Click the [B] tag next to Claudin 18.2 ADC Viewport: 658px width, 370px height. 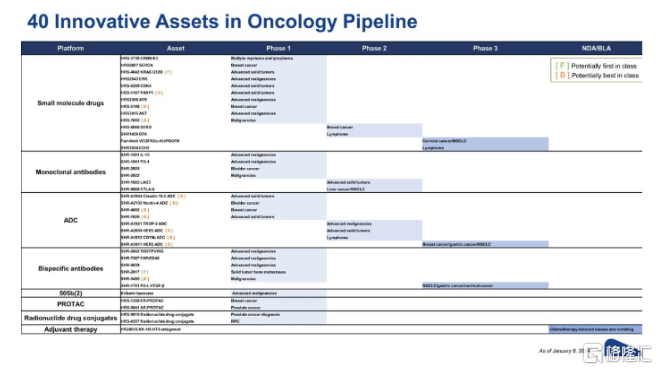[x=181, y=196]
